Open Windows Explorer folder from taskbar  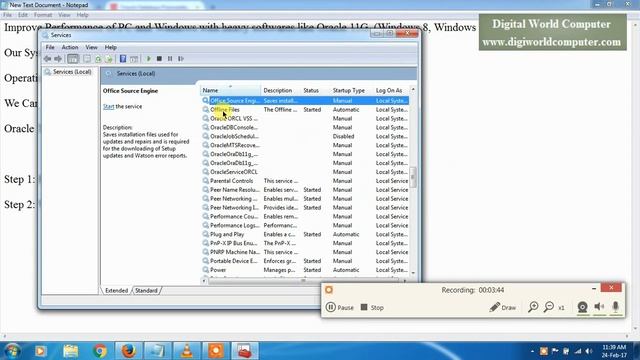pos(70,351)
